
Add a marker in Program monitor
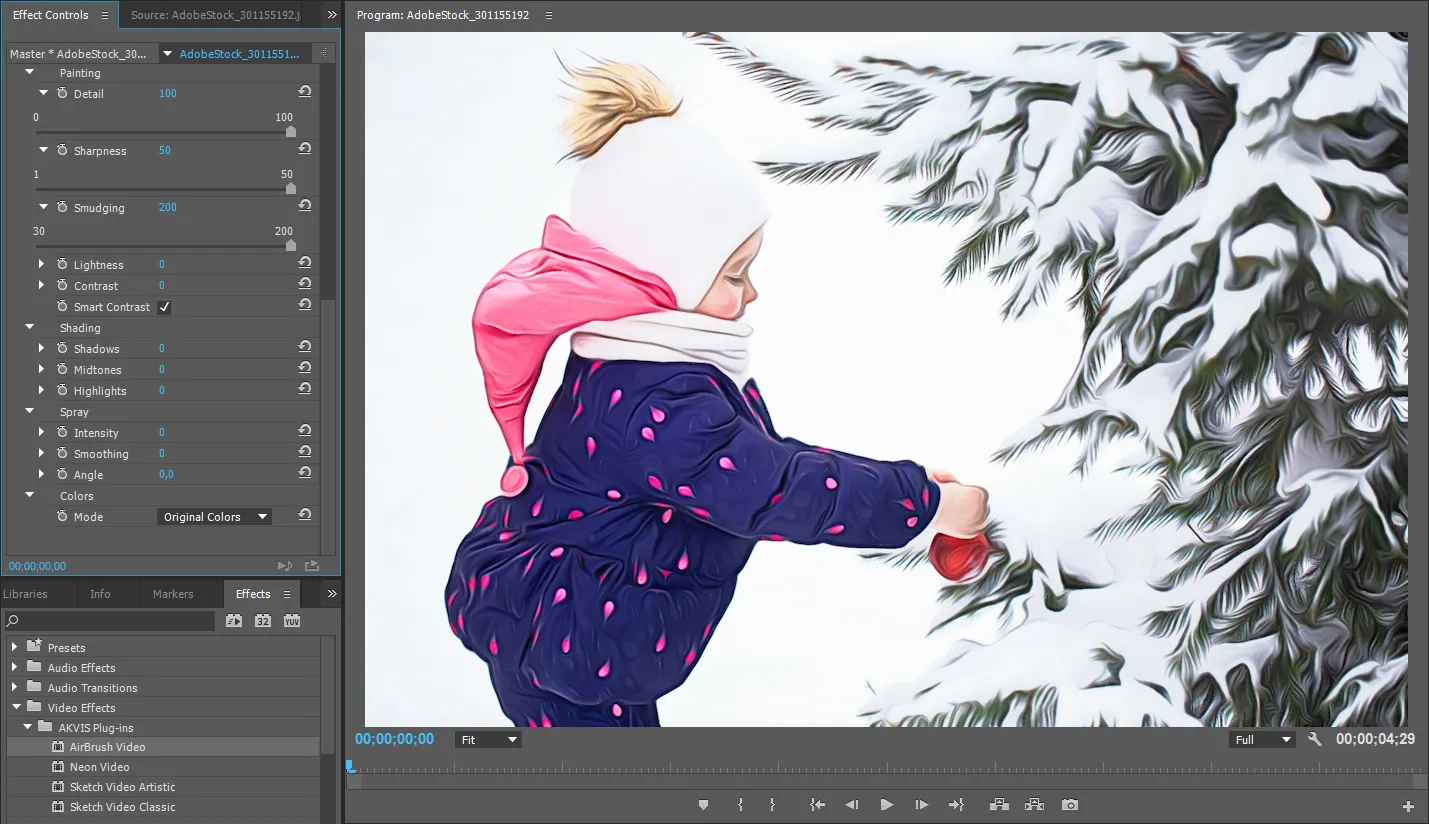coord(703,805)
